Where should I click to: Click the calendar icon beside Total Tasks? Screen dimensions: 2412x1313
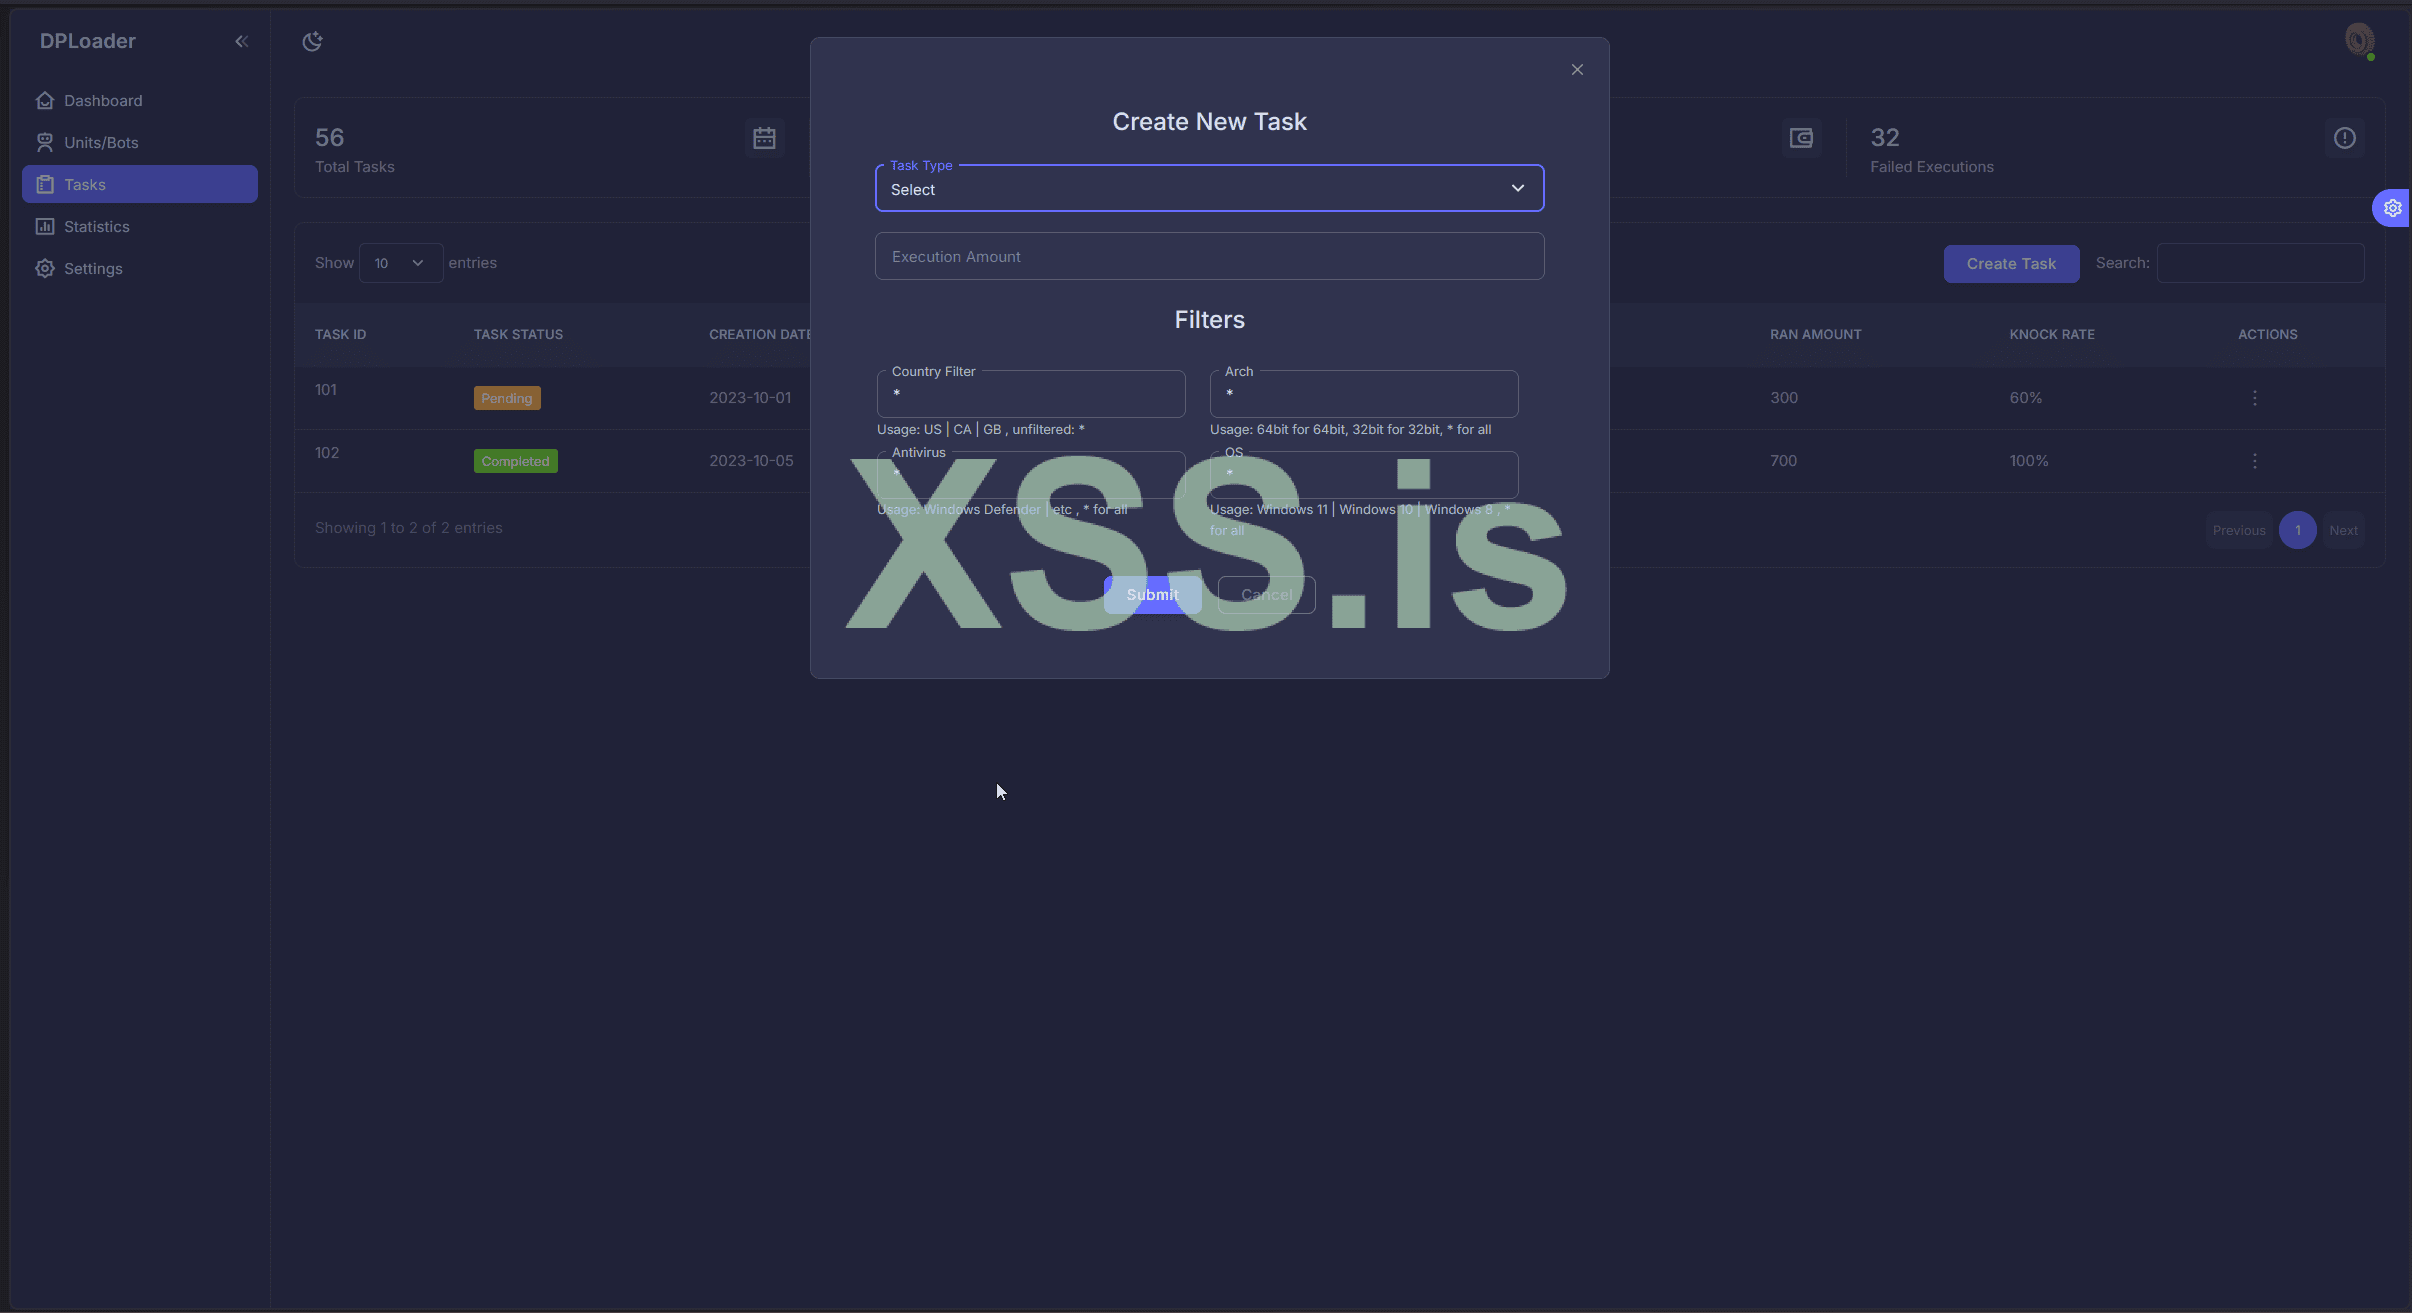click(764, 138)
